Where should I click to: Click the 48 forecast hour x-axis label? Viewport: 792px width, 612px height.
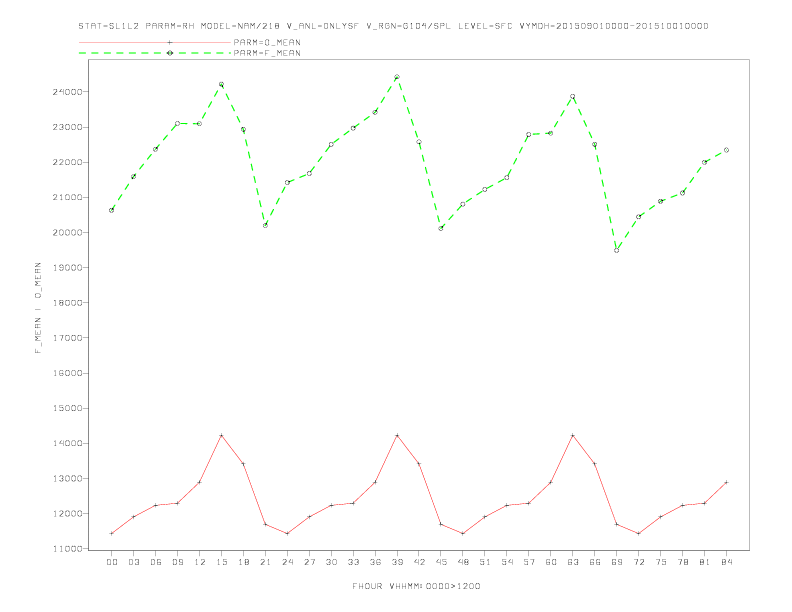coord(463,562)
